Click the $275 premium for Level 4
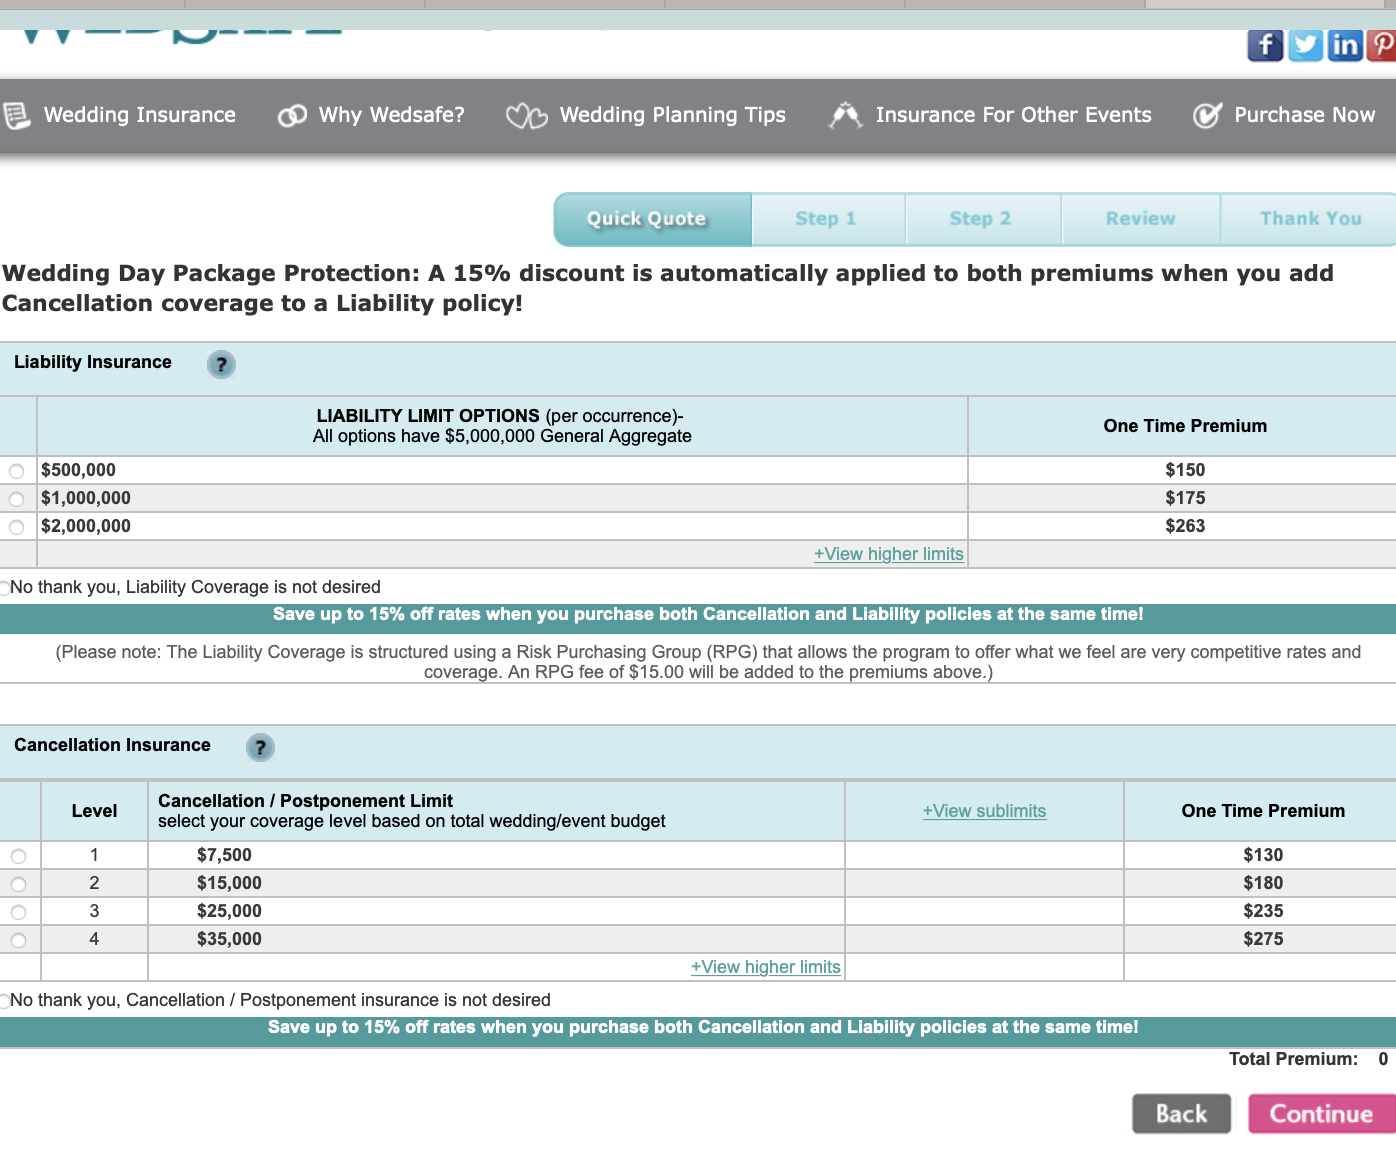This screenshot has width=1396, height=1158. (1263, 939)
